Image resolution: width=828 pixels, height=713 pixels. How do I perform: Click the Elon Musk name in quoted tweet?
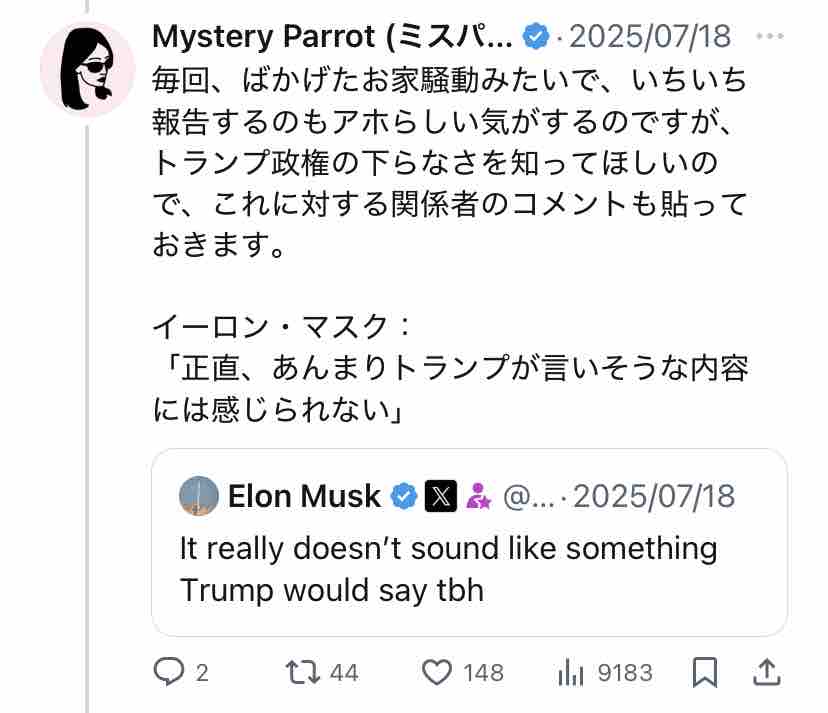(x=304, y=496)
